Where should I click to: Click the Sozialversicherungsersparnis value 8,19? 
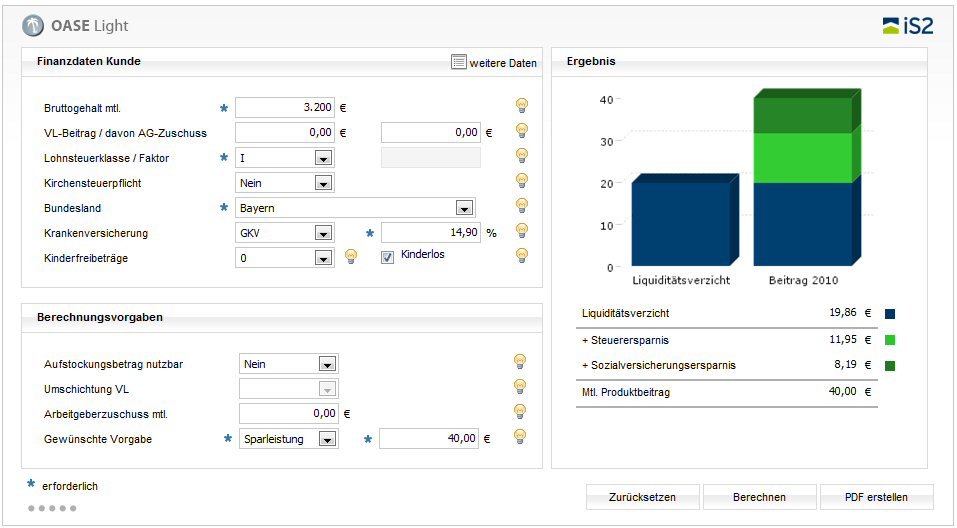click(x=845, y=364)
